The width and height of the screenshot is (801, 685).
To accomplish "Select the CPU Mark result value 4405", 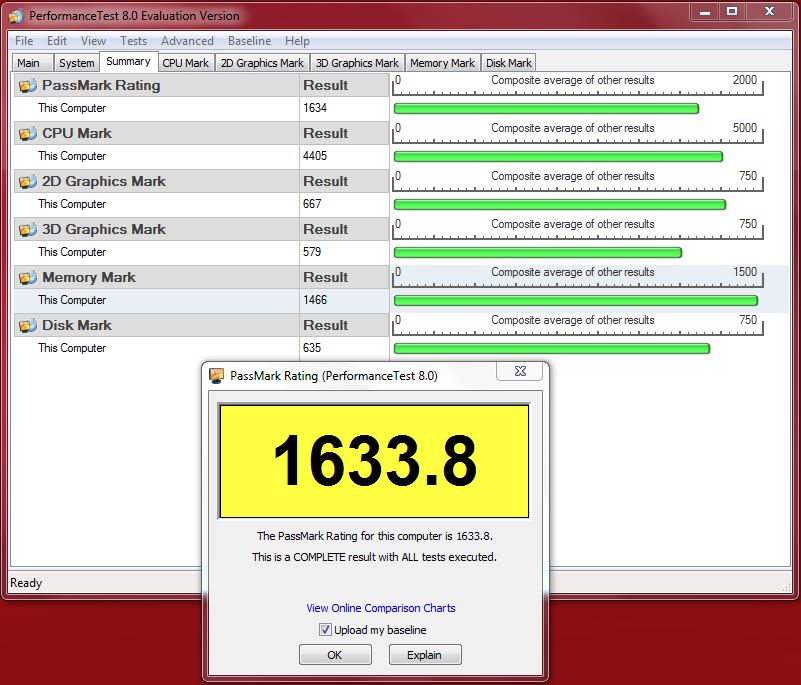I will [315, 156].
